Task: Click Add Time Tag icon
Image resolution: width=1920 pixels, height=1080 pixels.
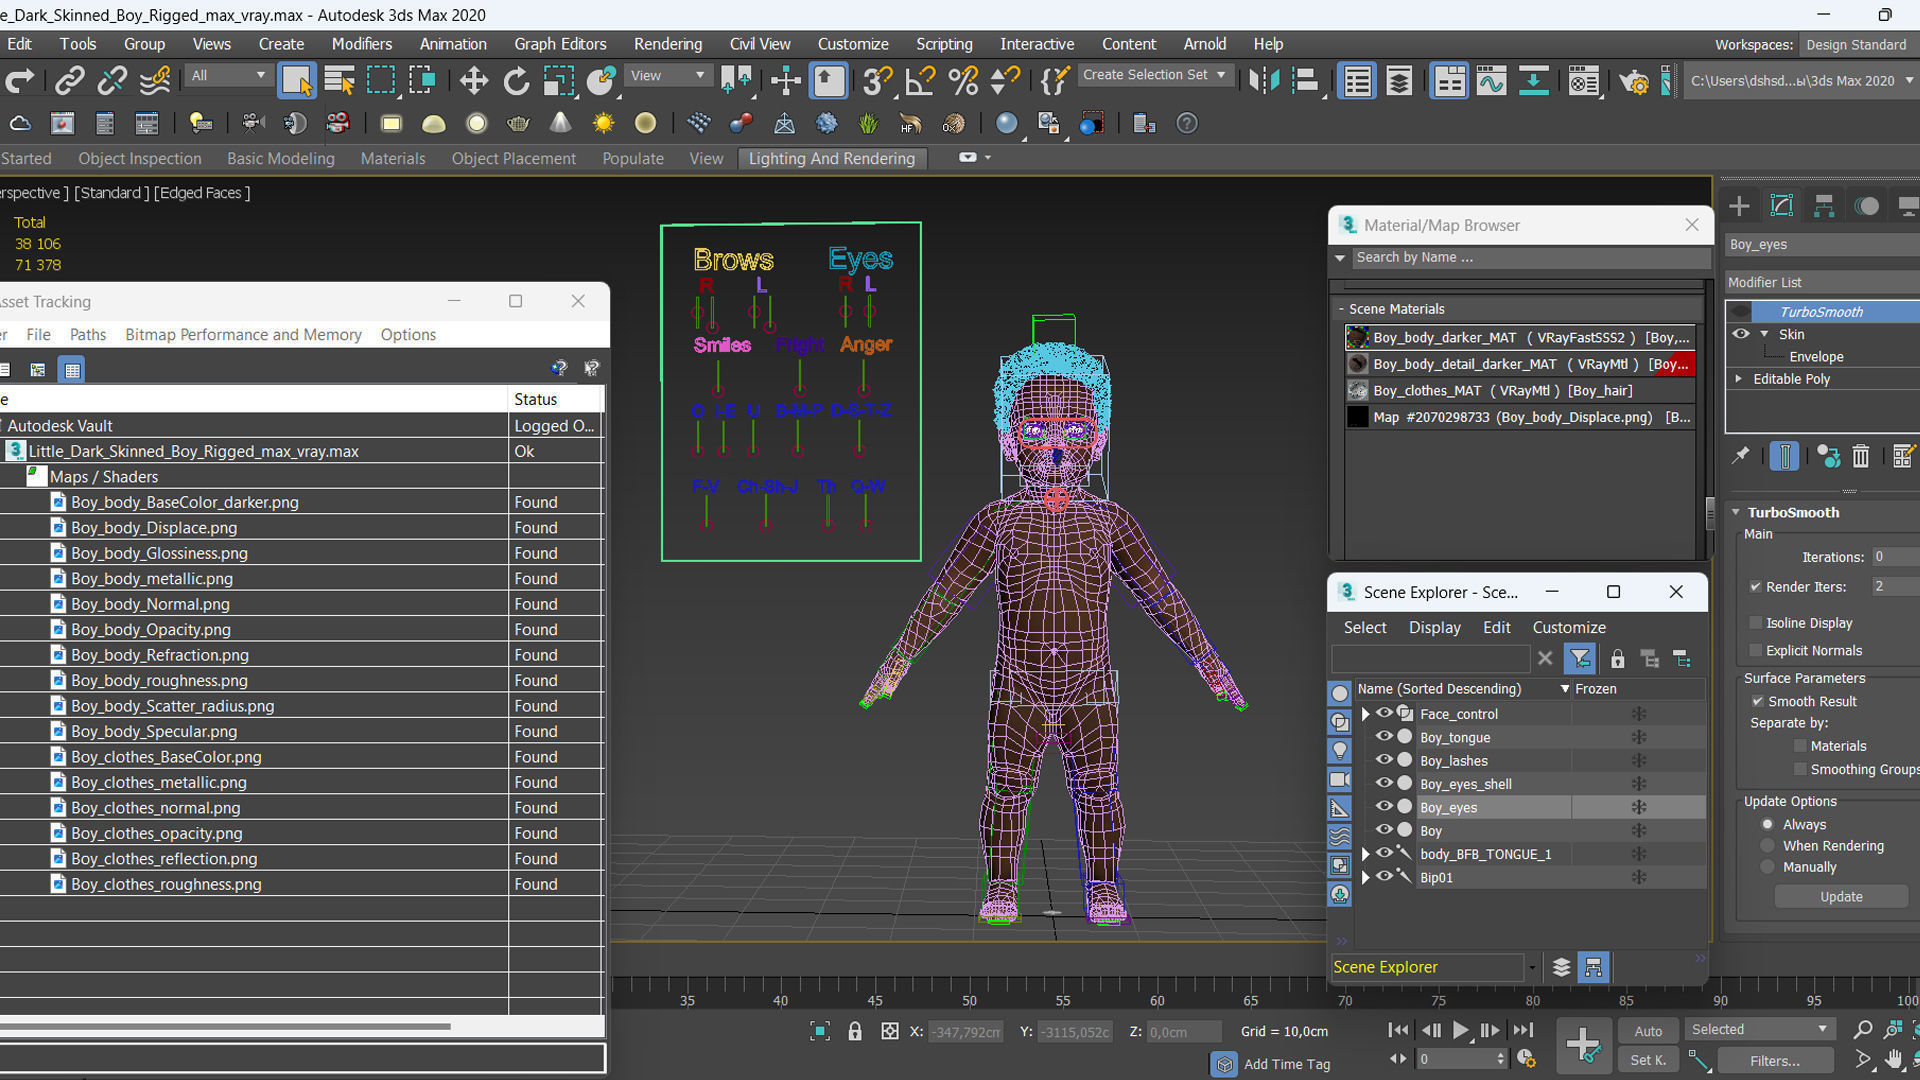Action: click(1224, 1064)
